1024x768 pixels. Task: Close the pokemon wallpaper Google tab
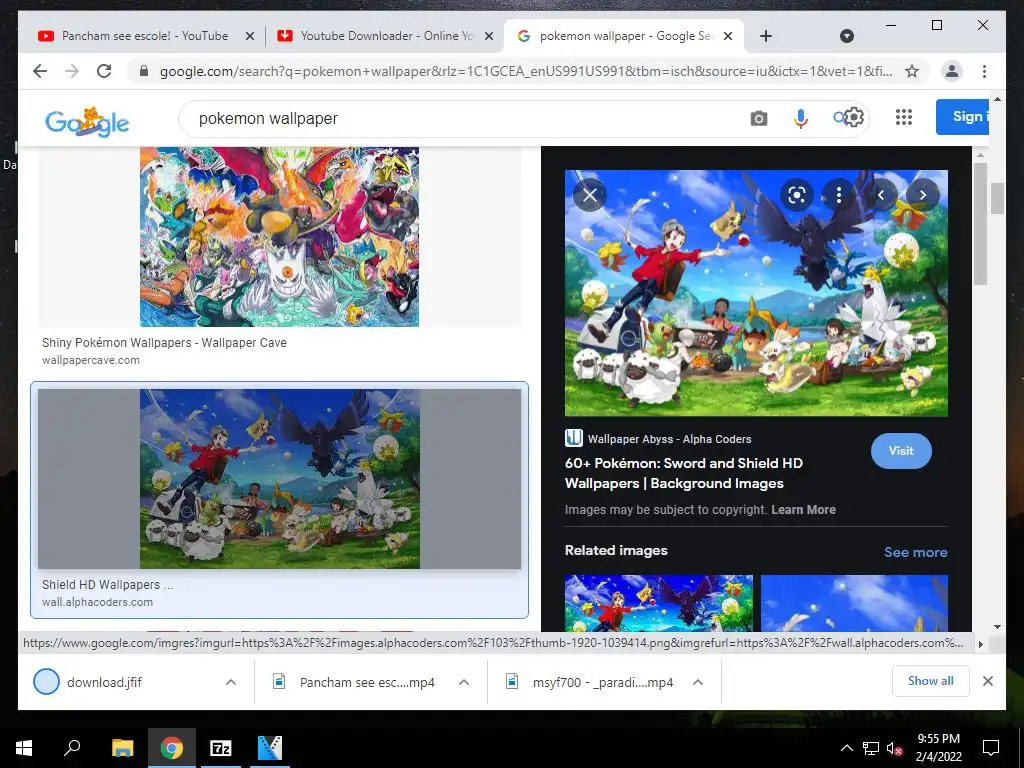point(728,37)
